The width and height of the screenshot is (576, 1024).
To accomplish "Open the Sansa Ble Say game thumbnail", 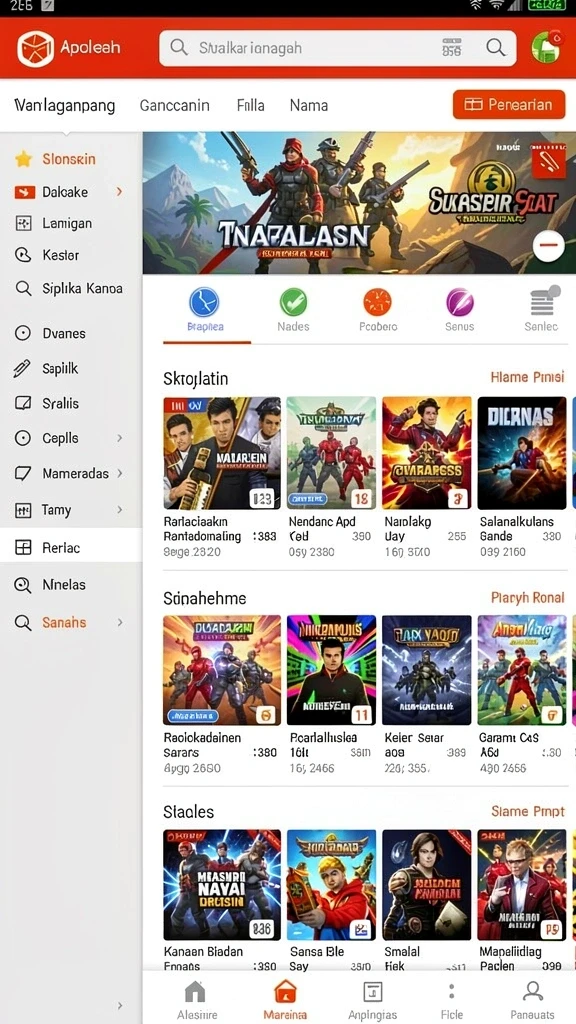I will click(x=331, y=885).
